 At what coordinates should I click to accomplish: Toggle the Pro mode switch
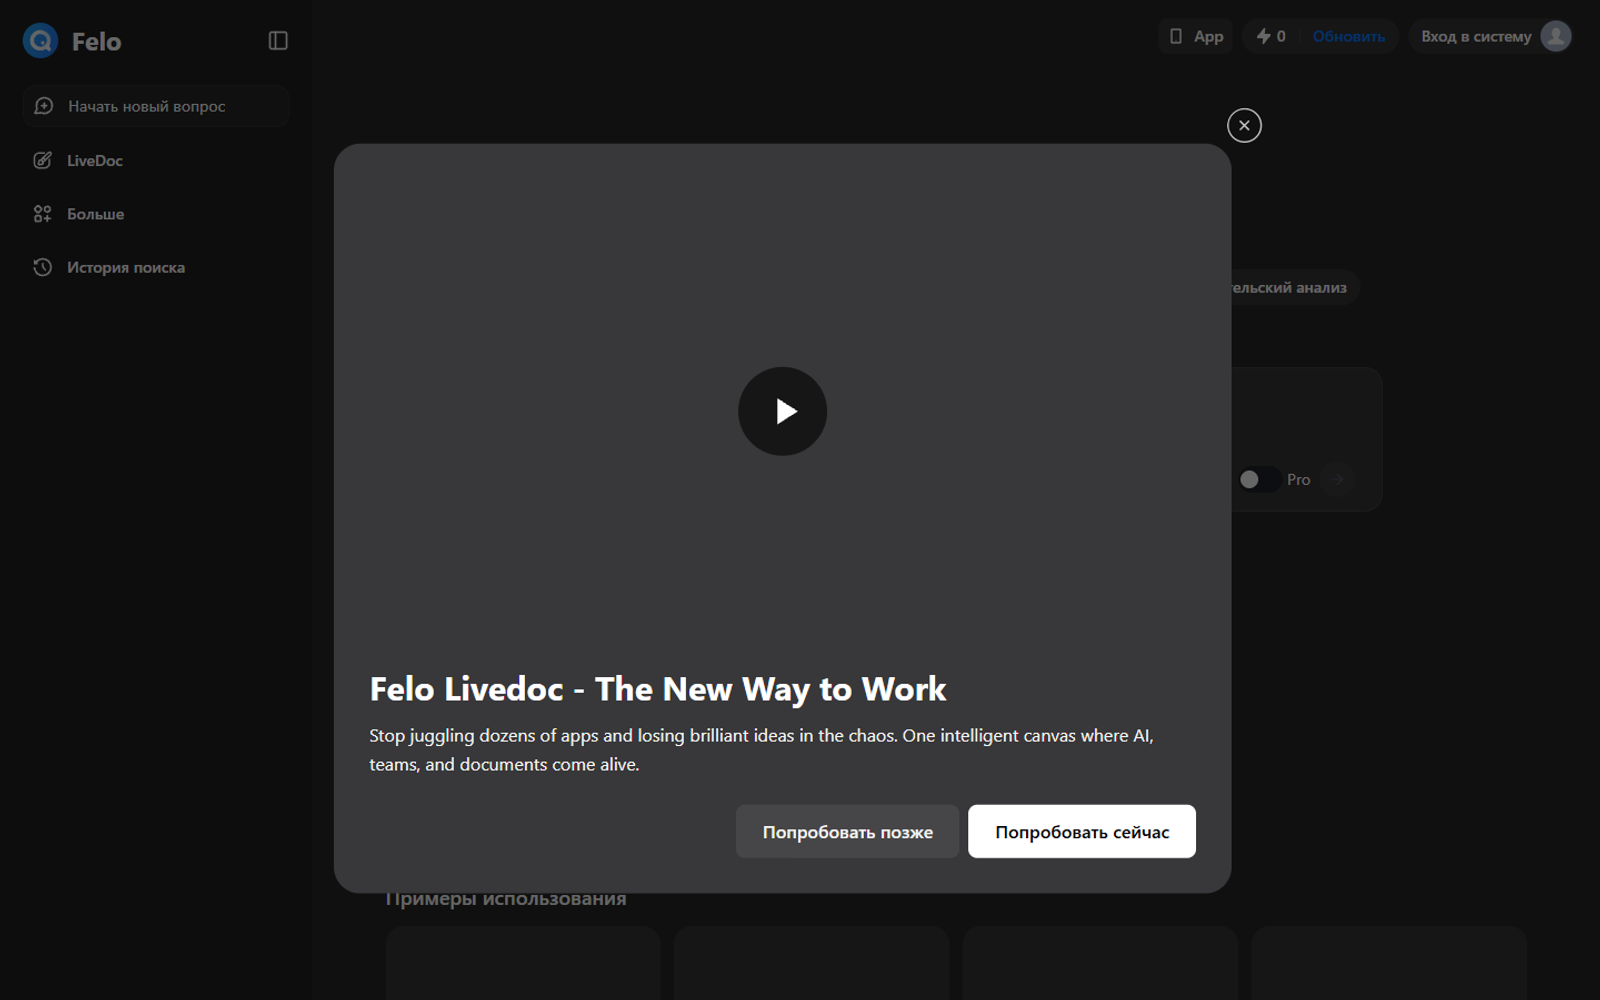coord(1258,479)
